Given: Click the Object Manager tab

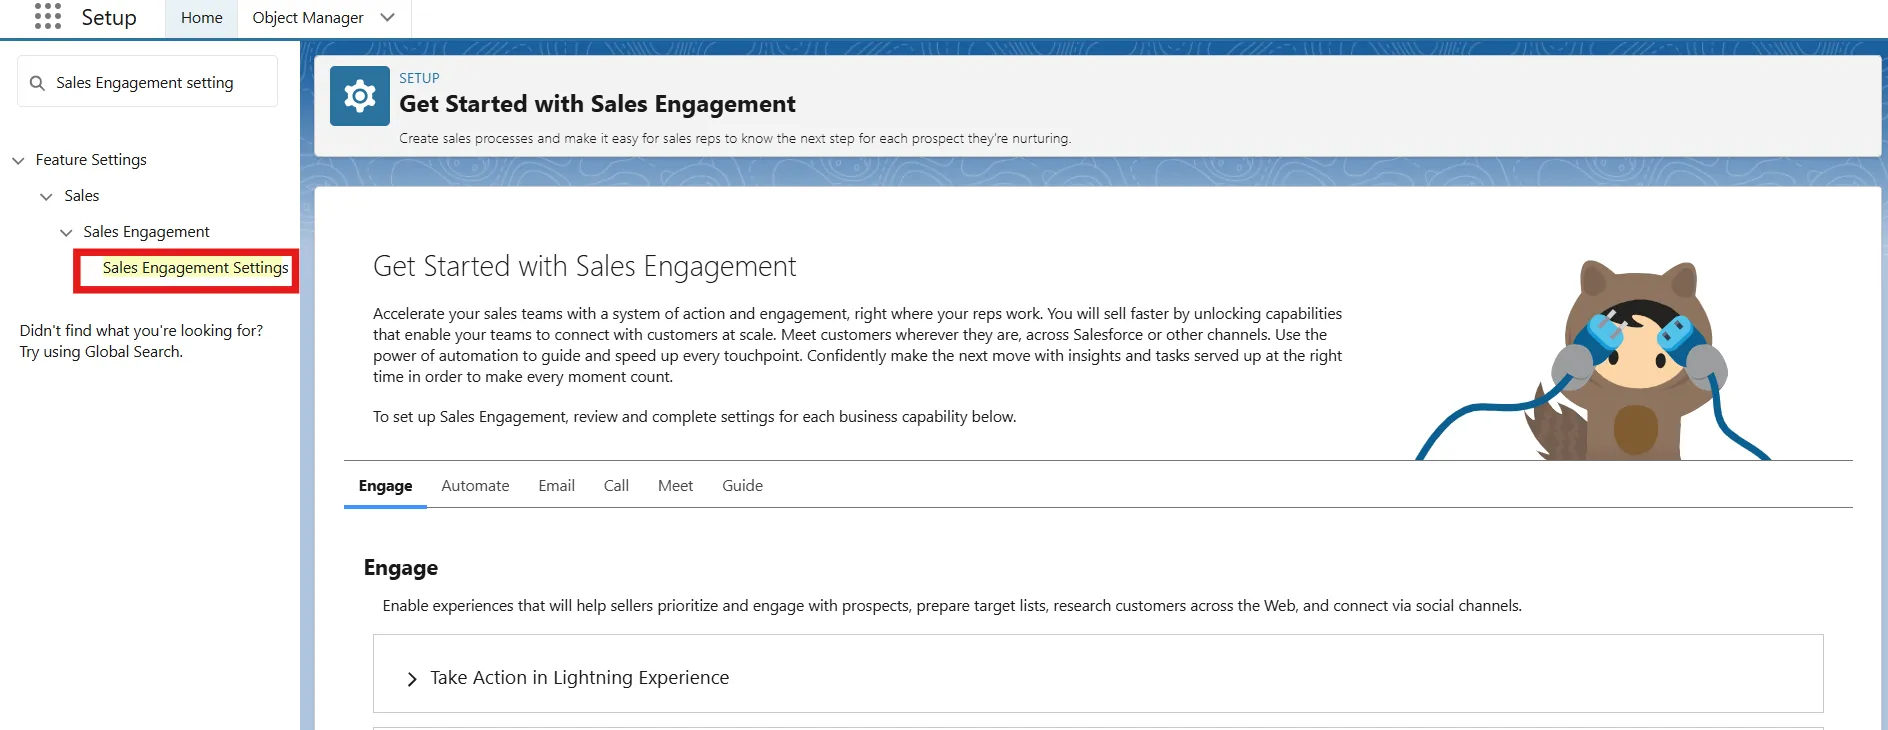Looking at the screenshot, I should [x=307, y=18].
